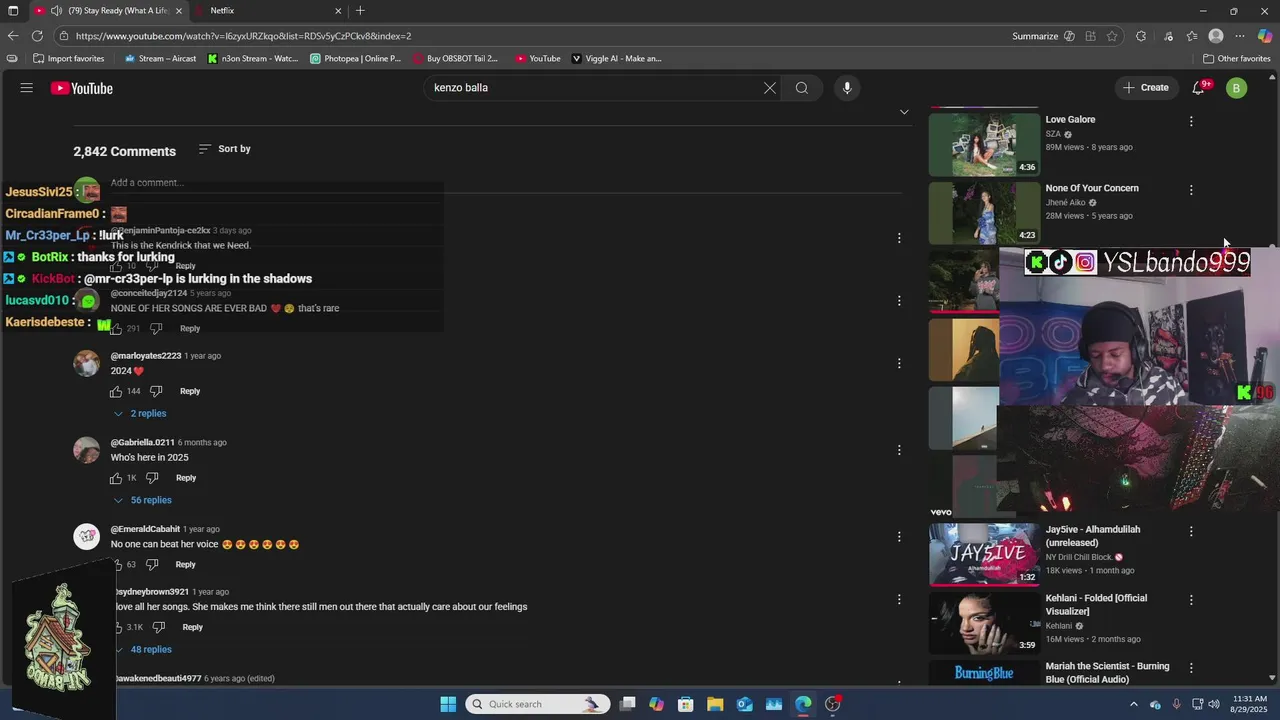Screen dimensions: 1280x720
Task: Open more options for Jay5ive video
Action: [1191, 531]
